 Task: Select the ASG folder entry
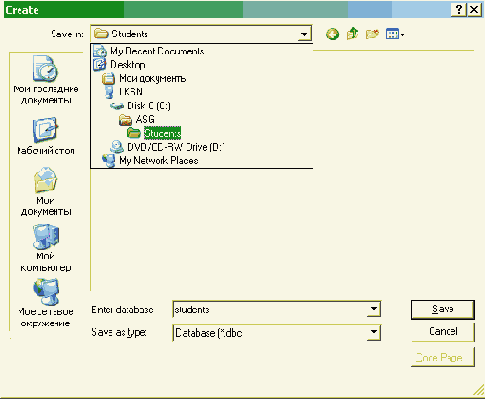click(x=137, y=119)
